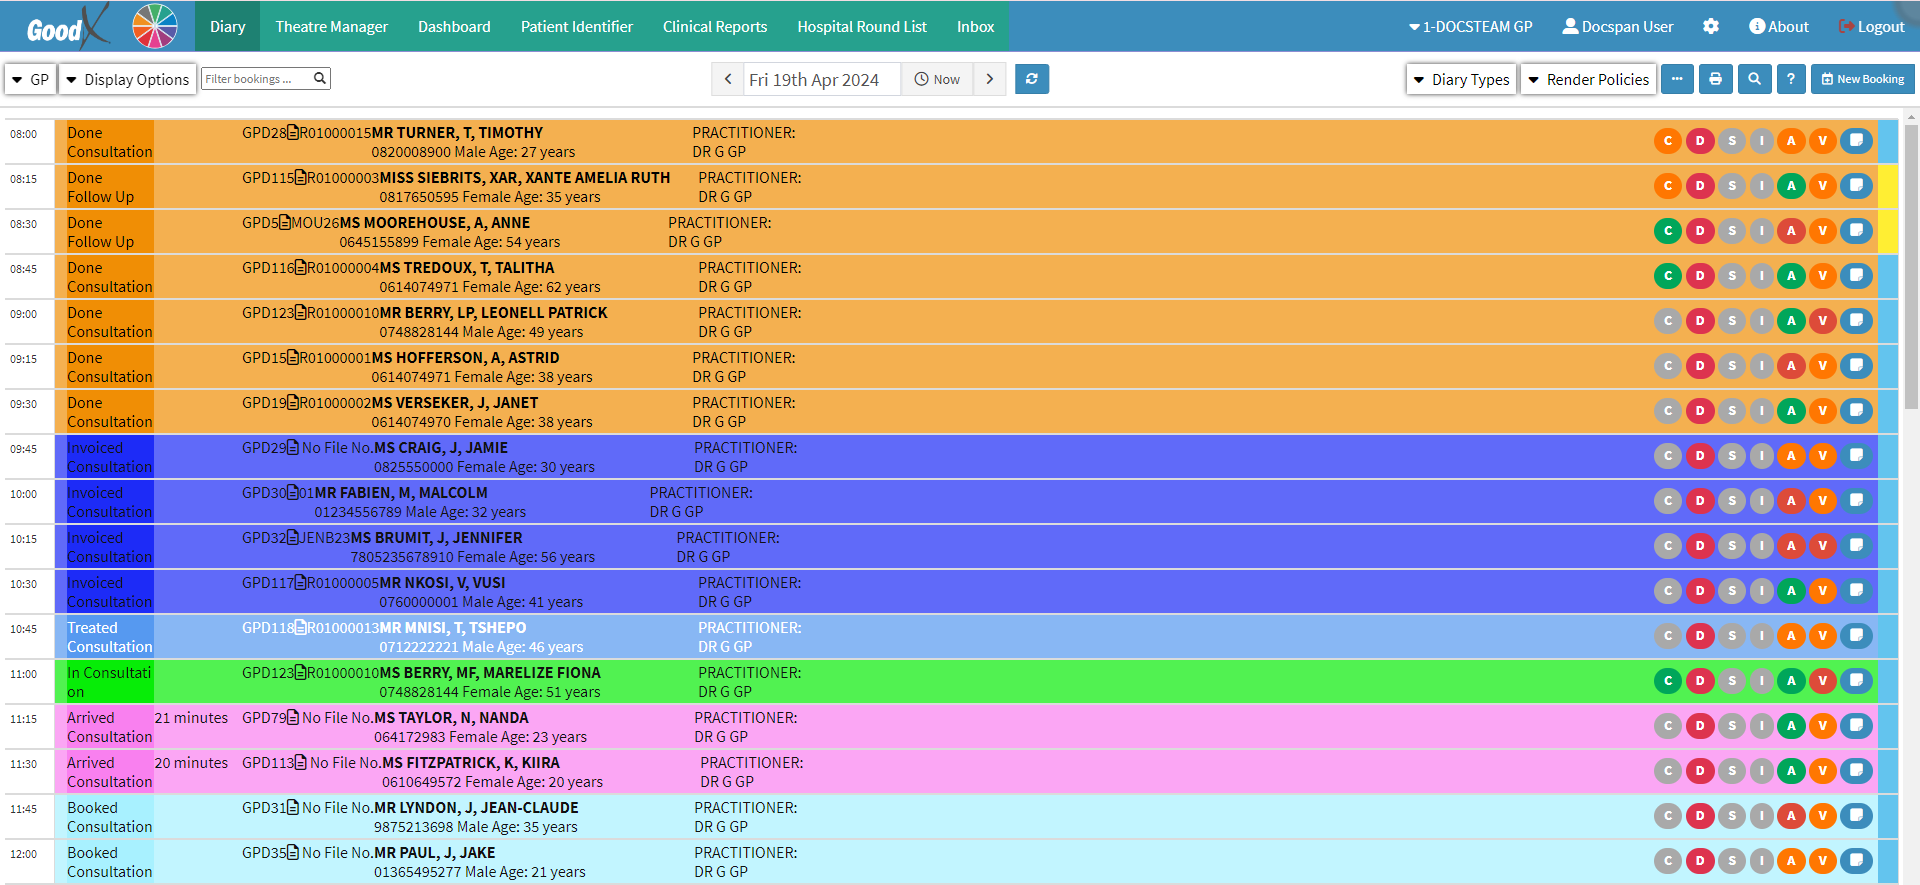Viewport: 1920px width, 885px height.
Task: Click the magnifier search button in toolbar
Action: [1754, 79]
